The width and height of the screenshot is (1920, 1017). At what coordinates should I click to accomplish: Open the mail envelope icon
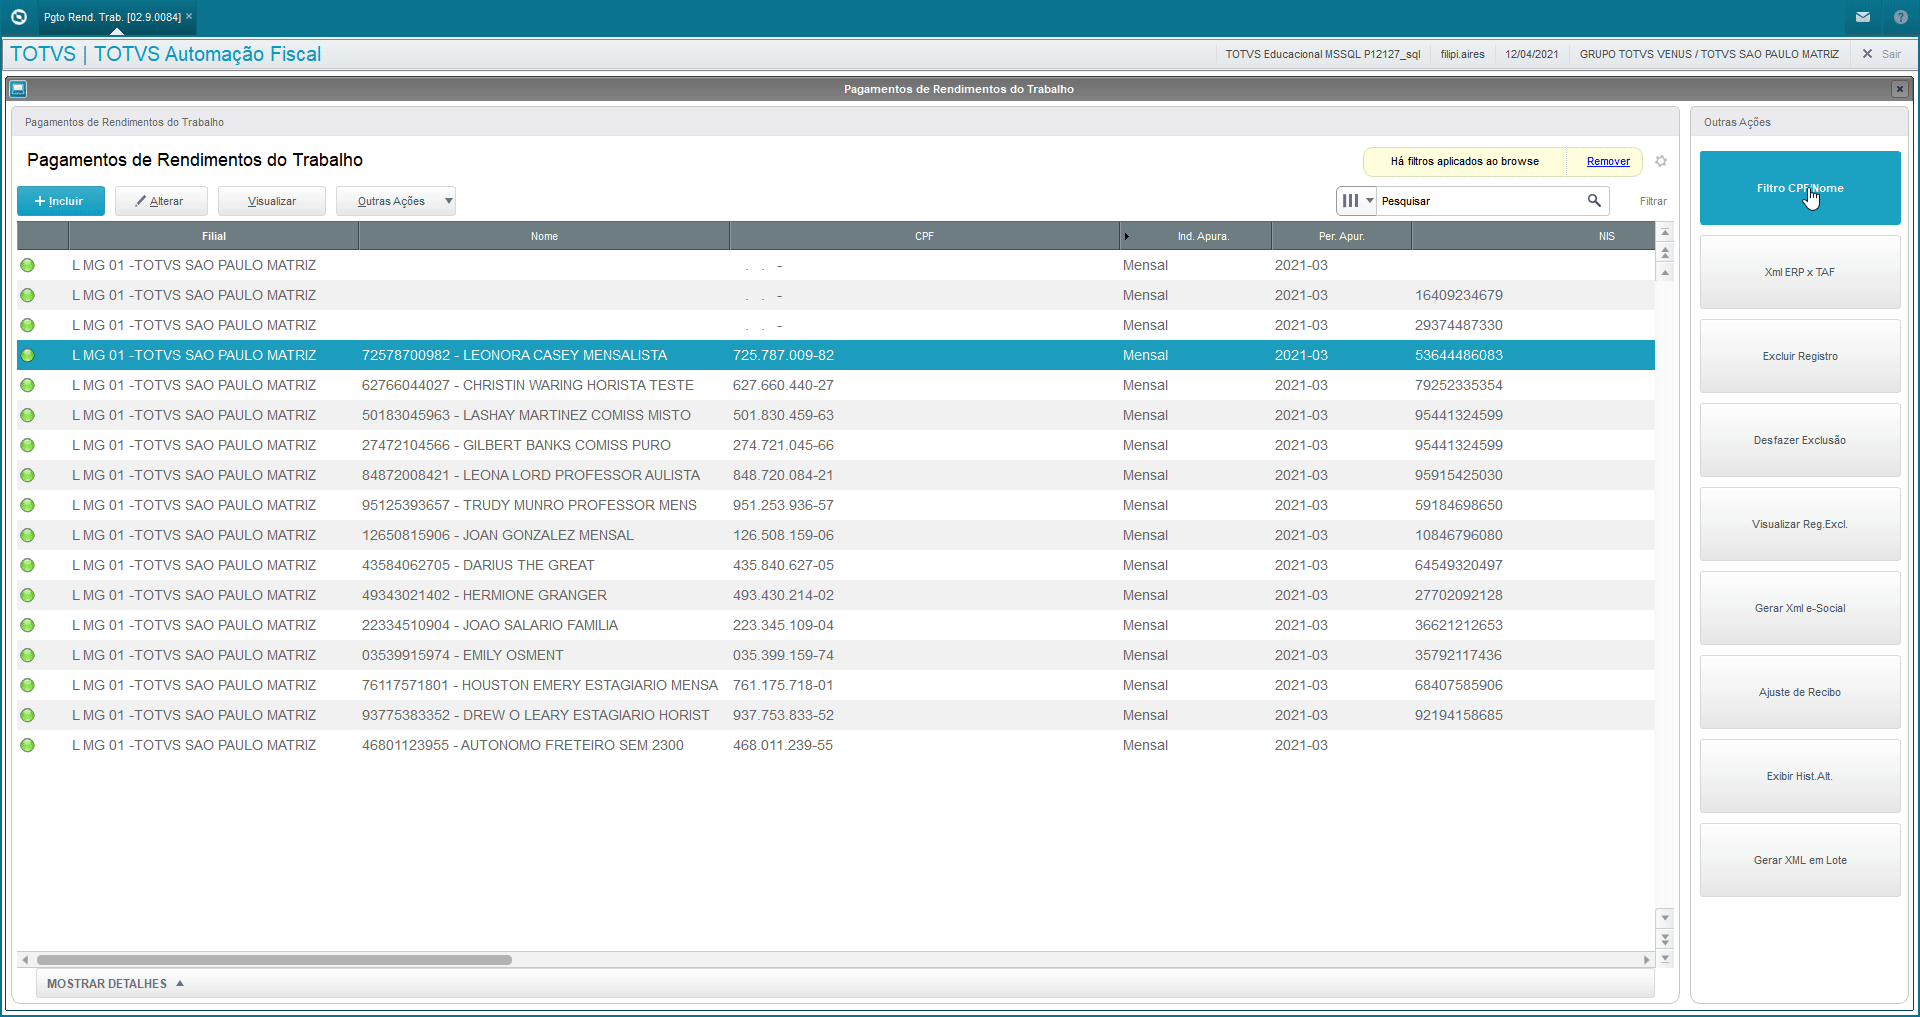click(x=1863, y=17)
